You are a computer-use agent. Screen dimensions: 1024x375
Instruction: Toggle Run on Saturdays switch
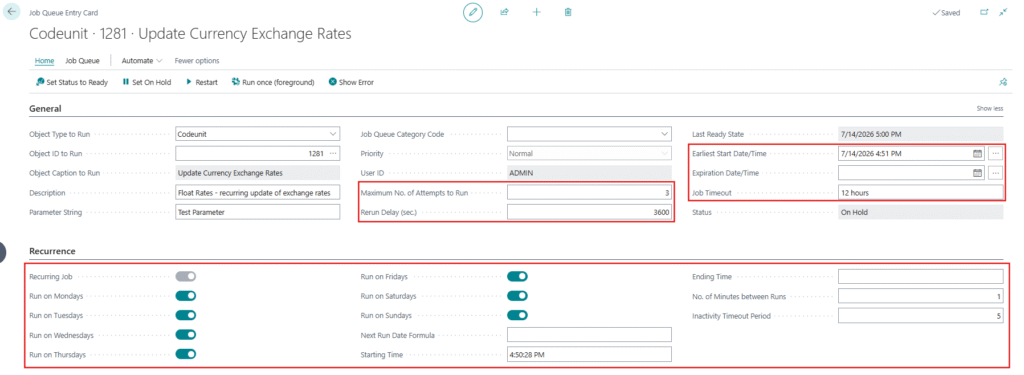[x=517, y=296]
